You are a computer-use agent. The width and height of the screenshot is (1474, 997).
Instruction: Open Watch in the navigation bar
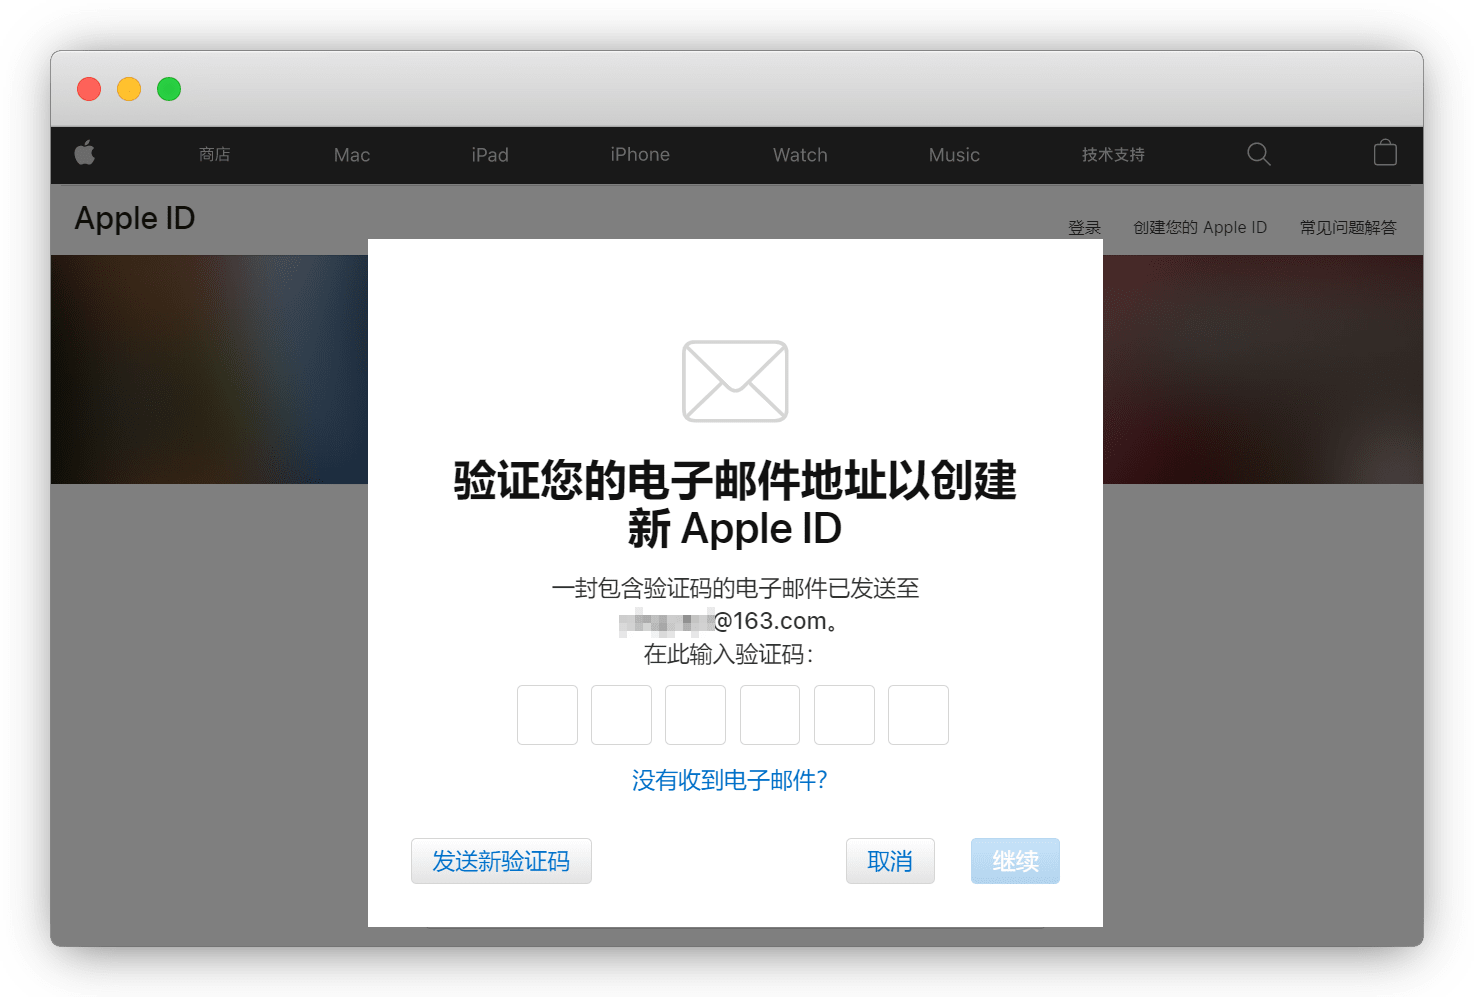click(800, 155)
